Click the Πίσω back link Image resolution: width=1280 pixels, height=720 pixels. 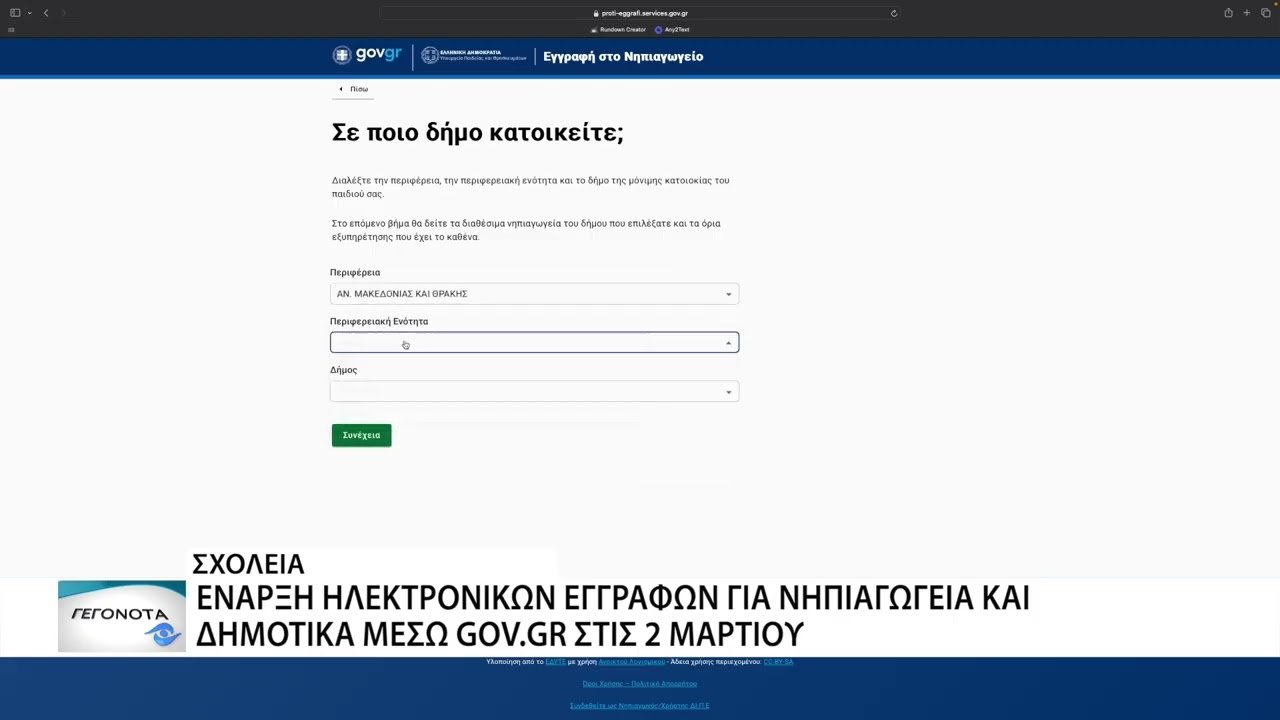354,89
